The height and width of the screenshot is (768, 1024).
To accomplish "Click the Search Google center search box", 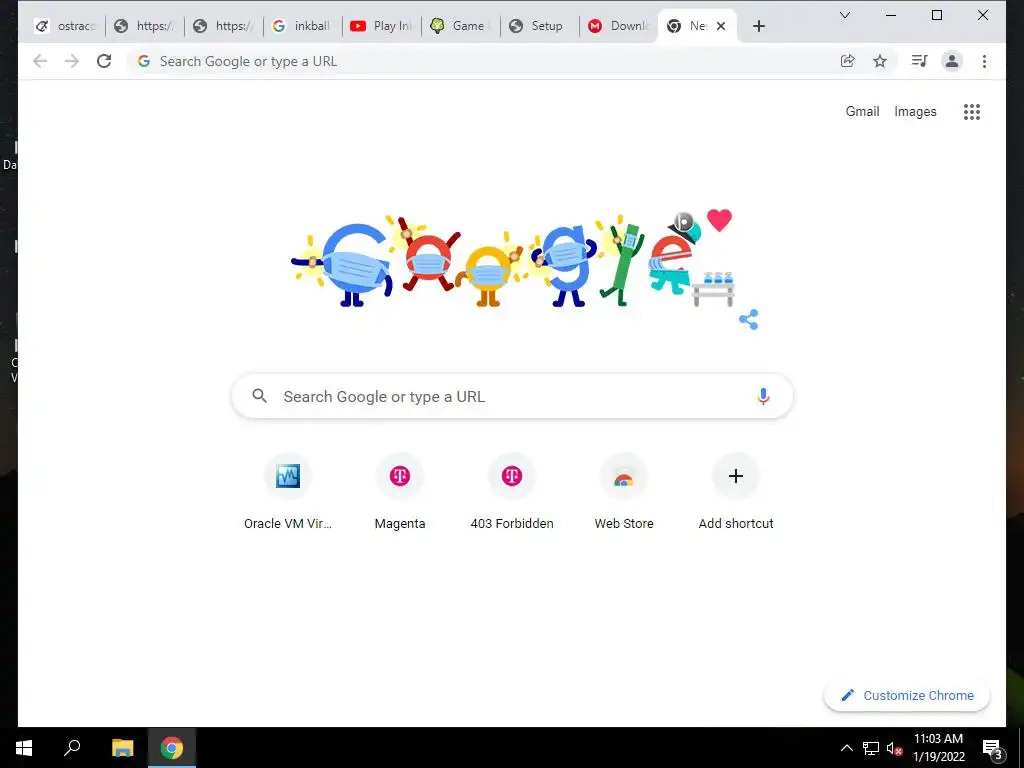I will [x=512, y=396].
